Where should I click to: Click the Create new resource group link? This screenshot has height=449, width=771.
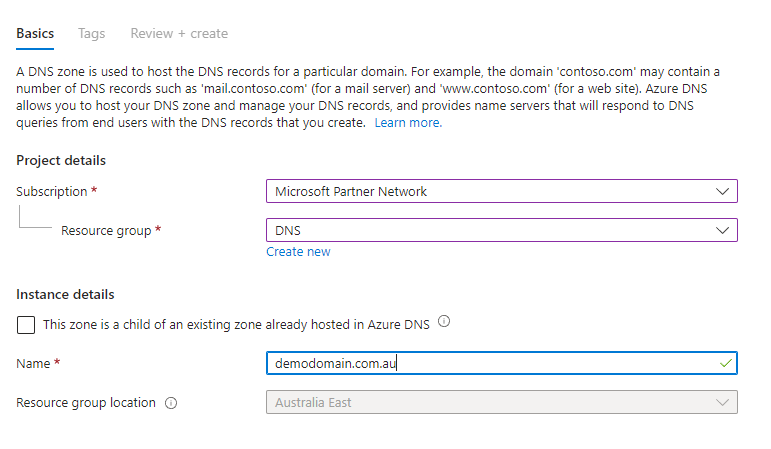[x=298, y=252]
